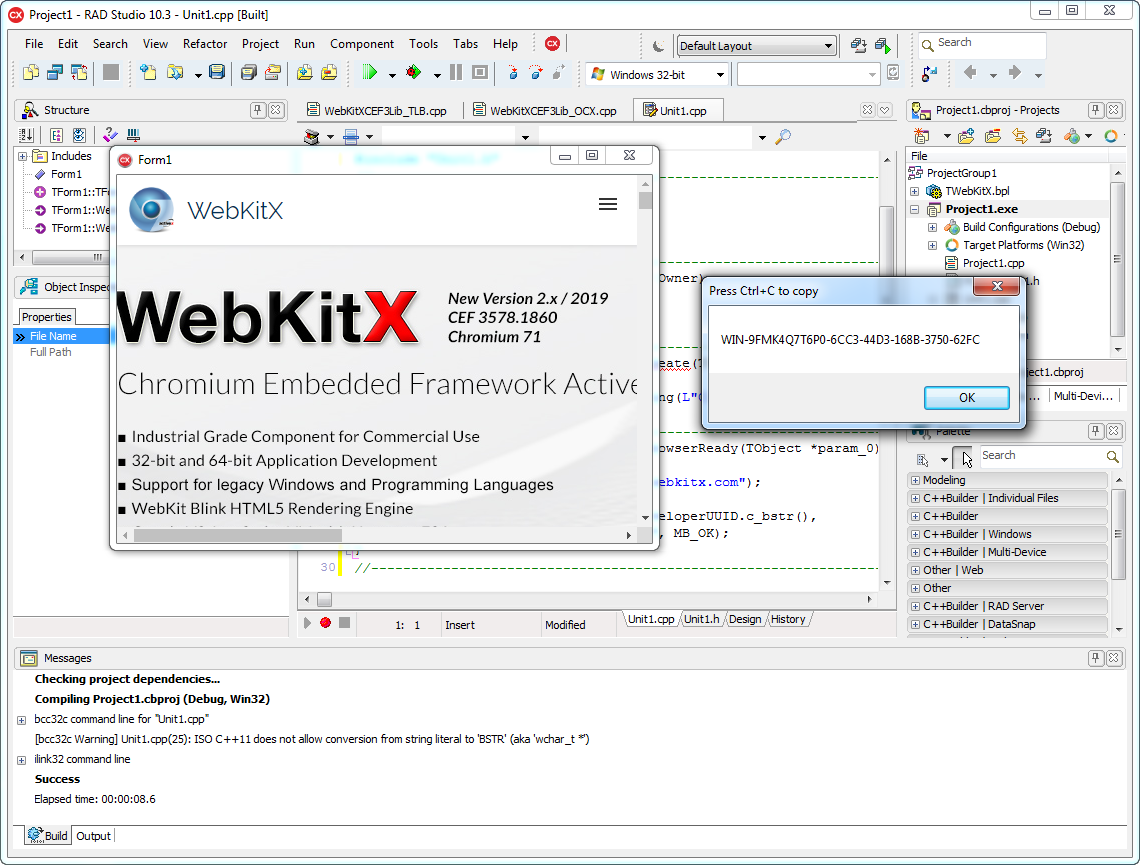Click the Add file to project icon
The image size is (1140, 865).
305,72
